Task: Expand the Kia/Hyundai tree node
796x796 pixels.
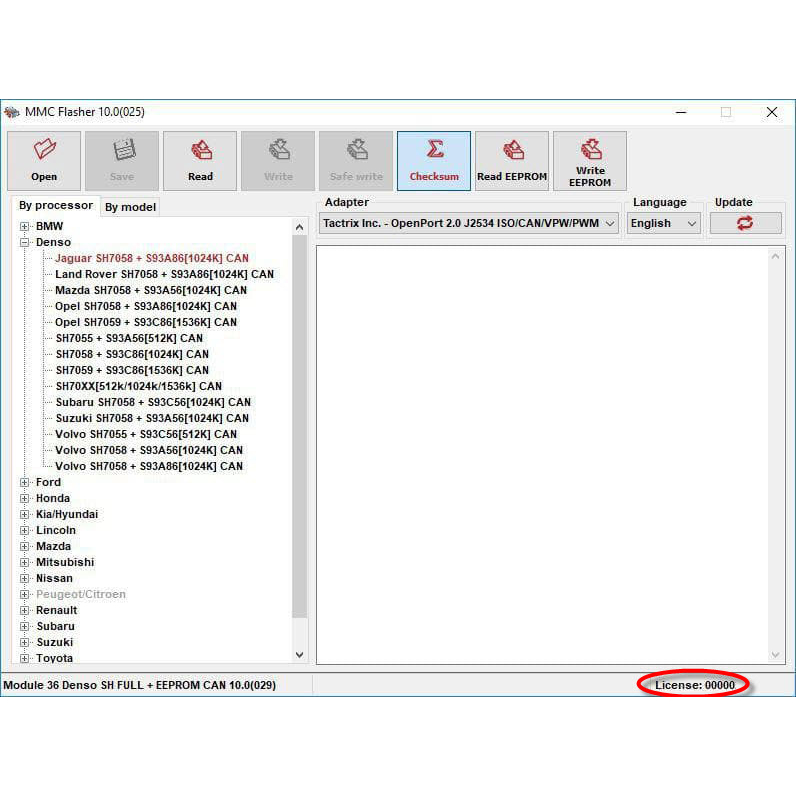Action: coord(24,514)
